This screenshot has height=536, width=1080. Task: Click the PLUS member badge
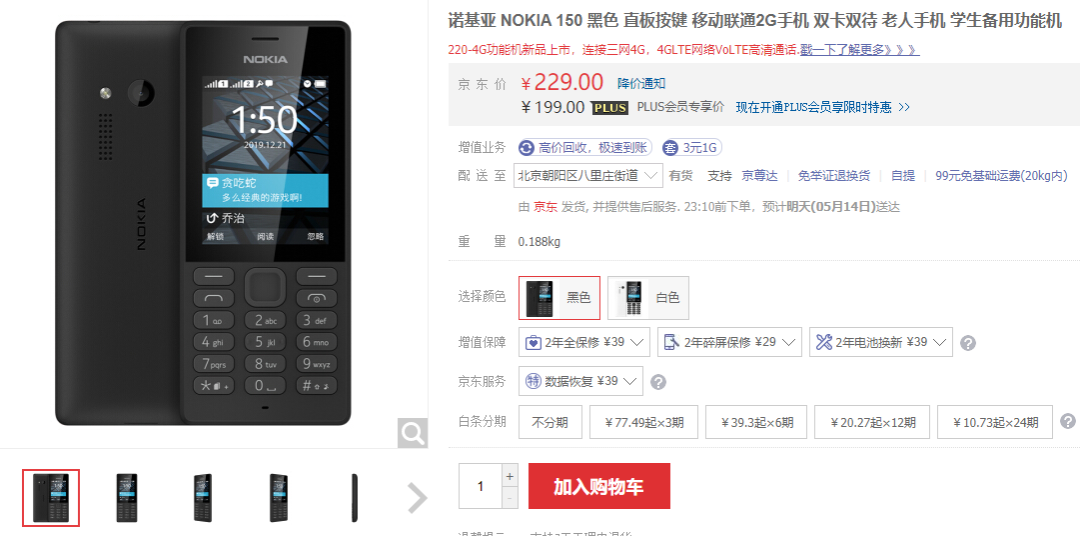click(x=610, y=107)
